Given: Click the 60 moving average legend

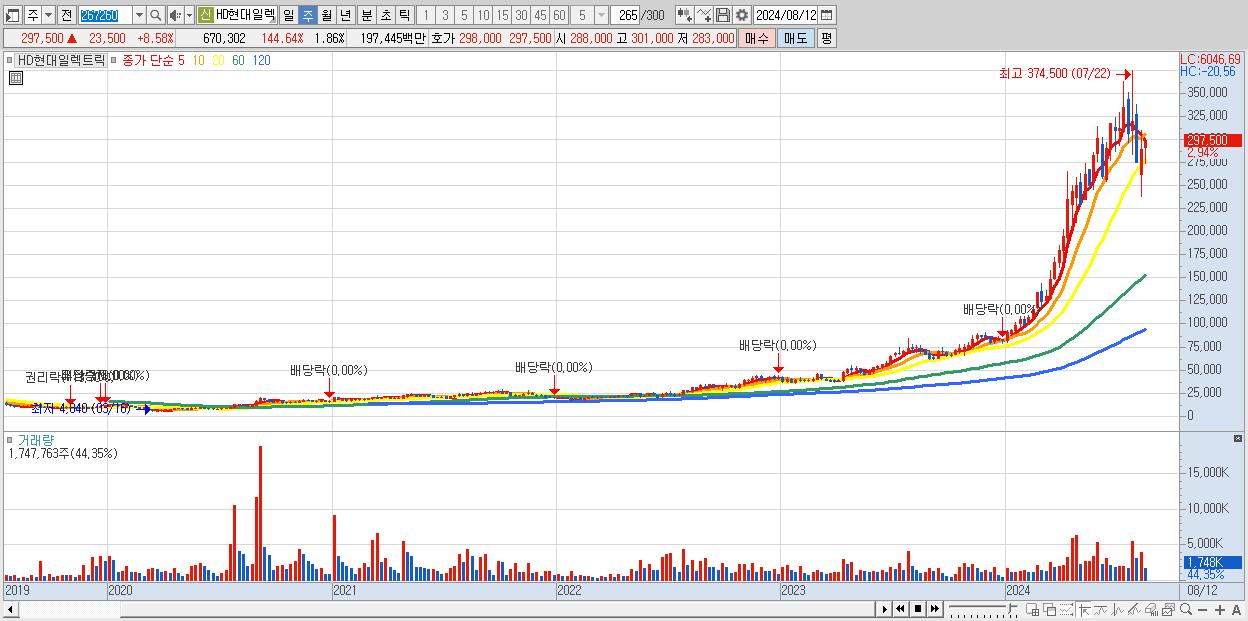Looking at the screenshot, I should (x=238, y=60).
